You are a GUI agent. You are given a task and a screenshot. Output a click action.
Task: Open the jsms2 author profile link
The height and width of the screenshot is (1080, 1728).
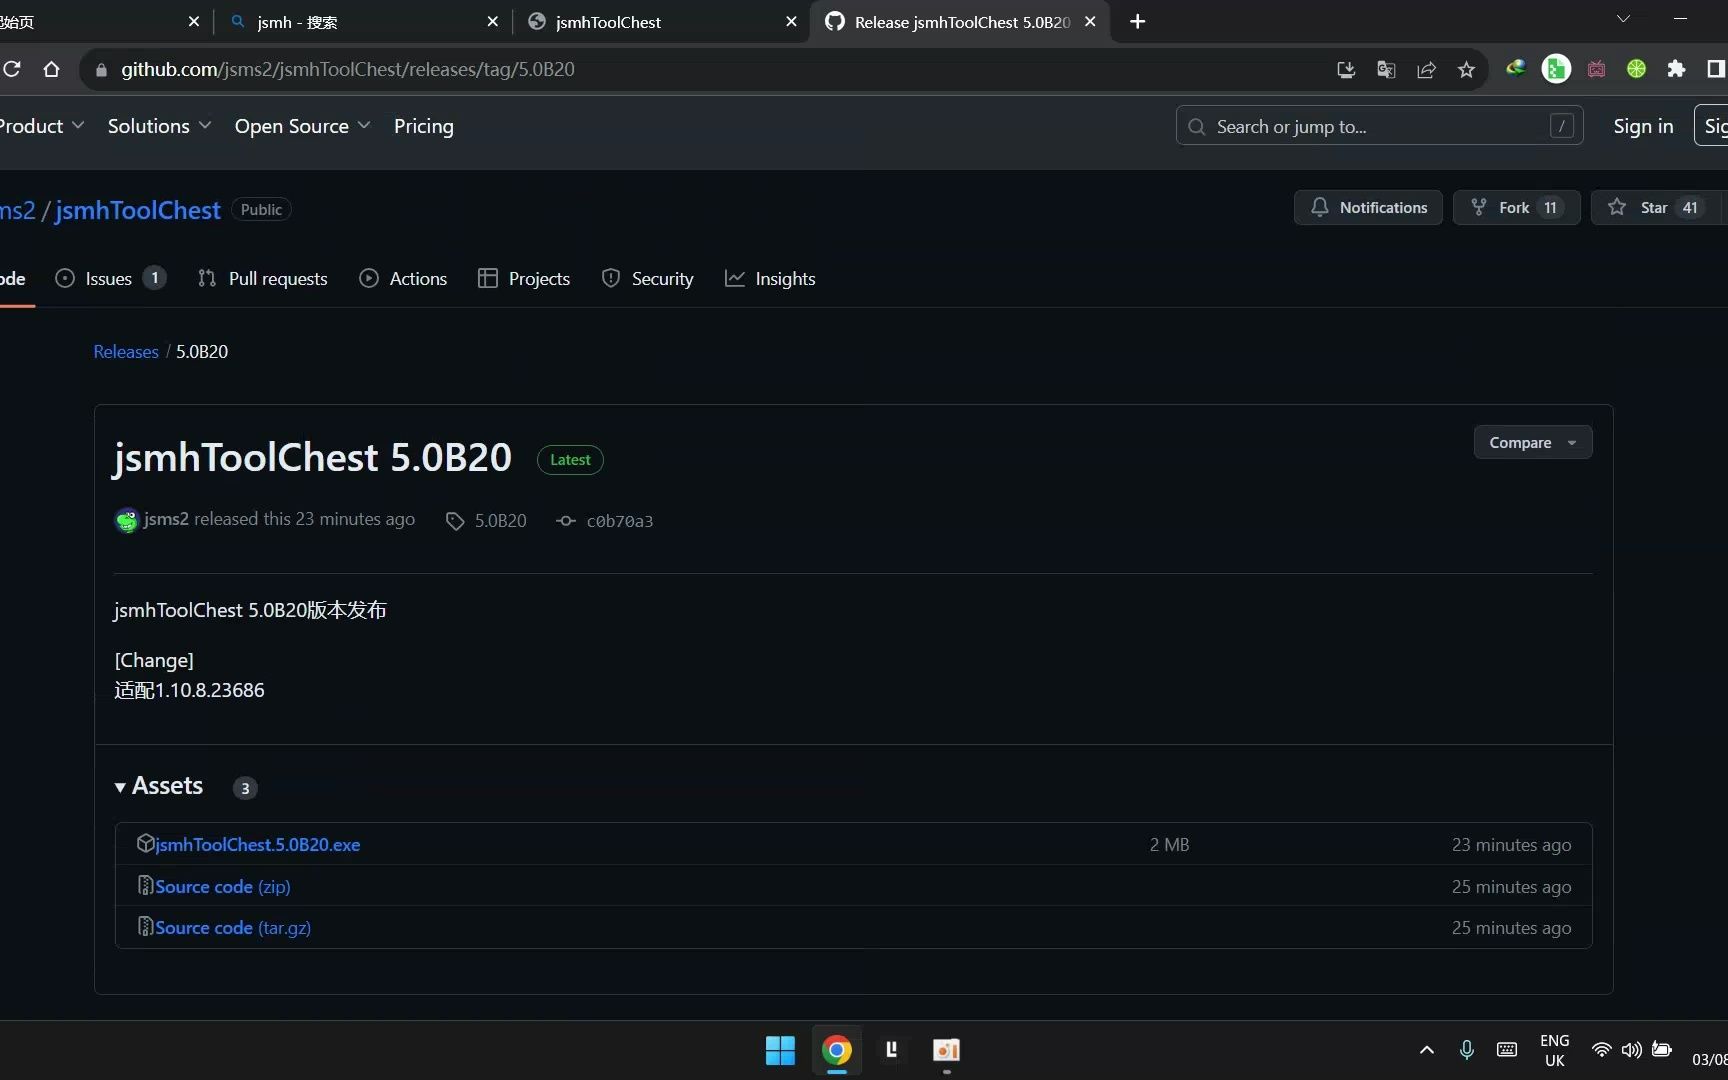(166, 519)
